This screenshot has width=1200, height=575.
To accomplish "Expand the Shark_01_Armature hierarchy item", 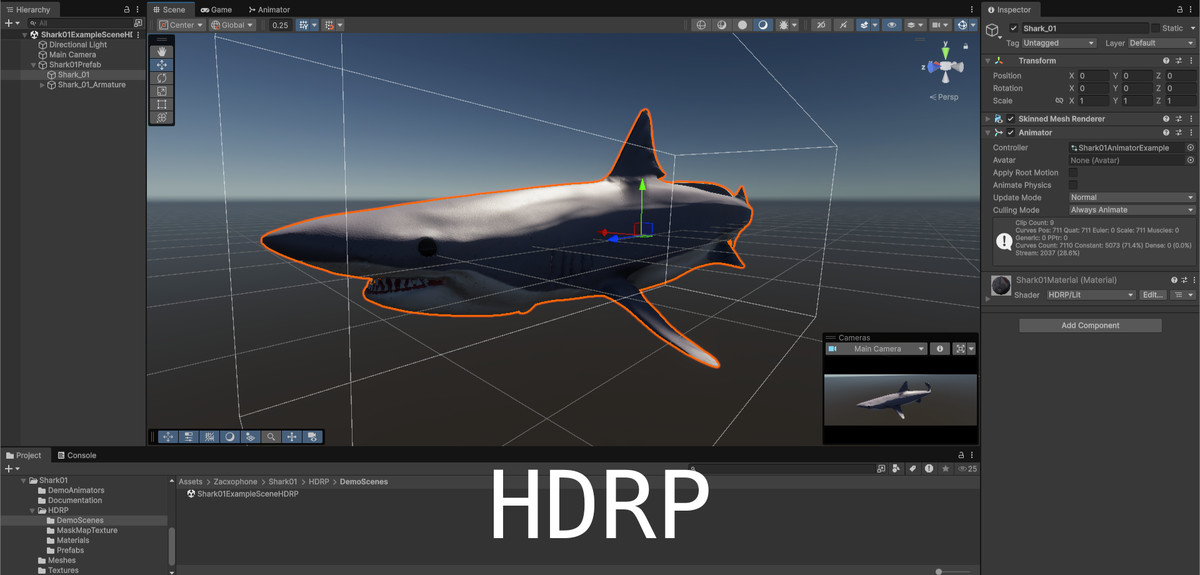I will [x=42, y=85].
